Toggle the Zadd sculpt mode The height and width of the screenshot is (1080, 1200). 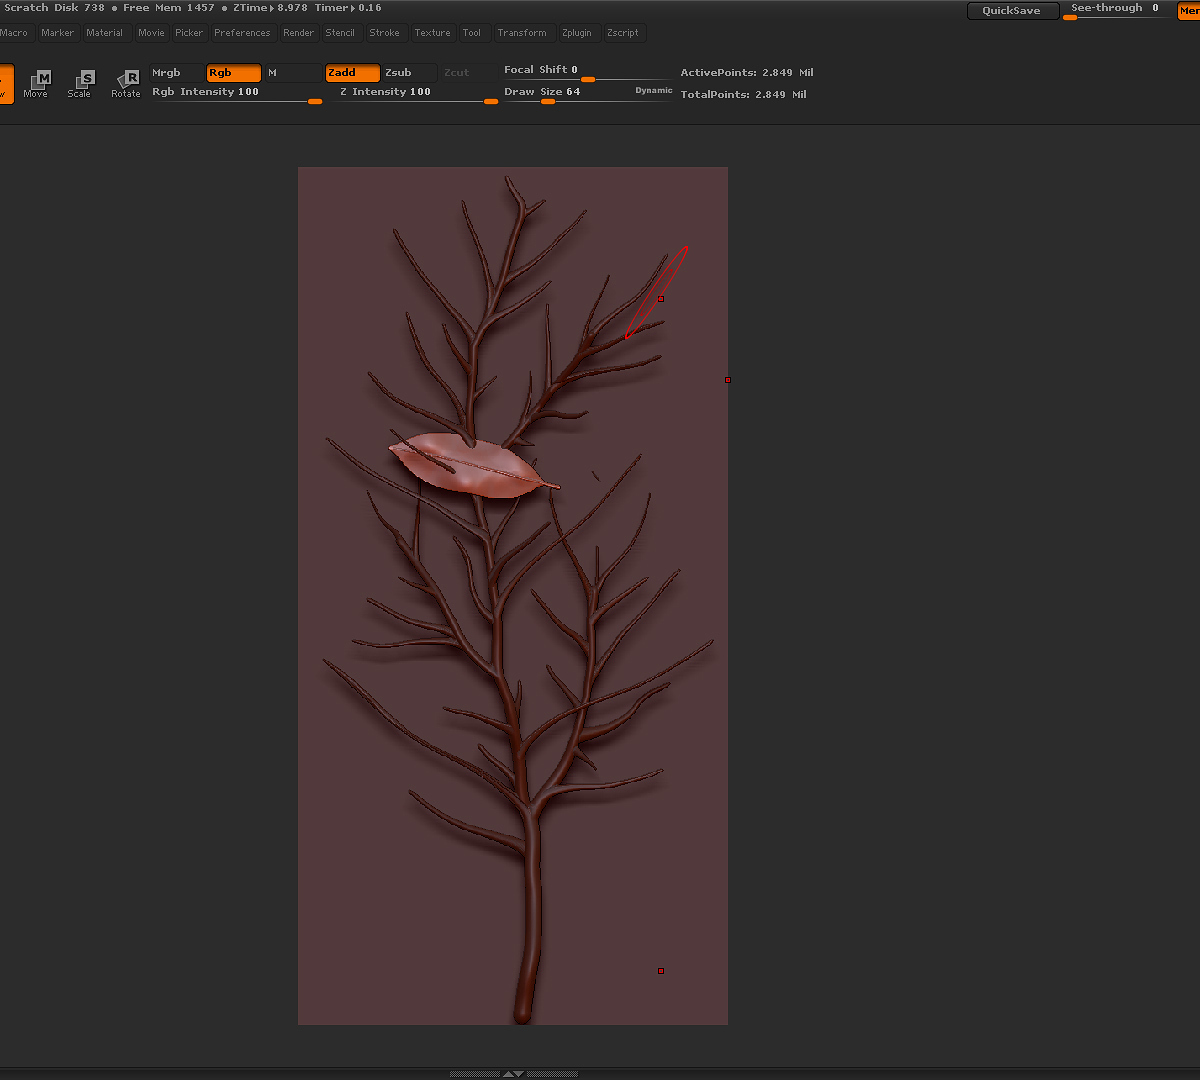coord(352,73)
